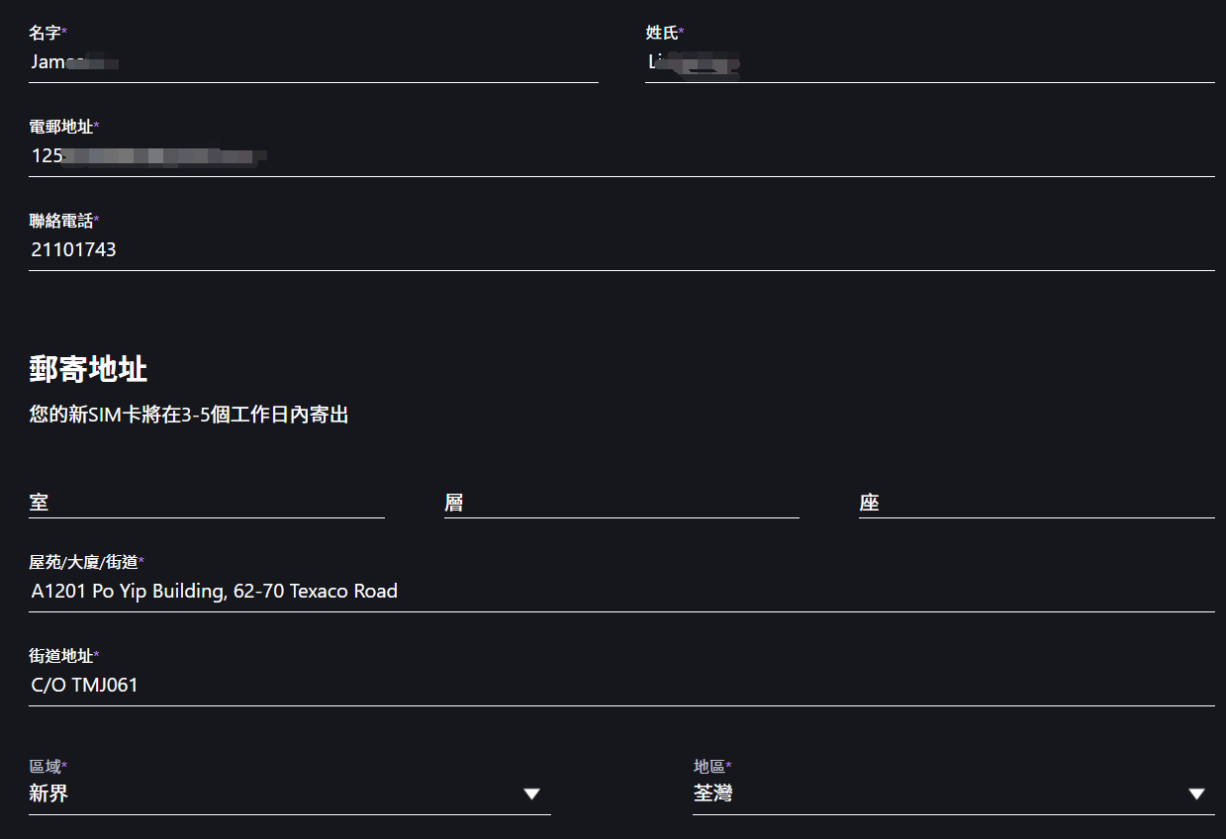
Task: Click the 電郵地址 field label
Action: pos(61,126)
